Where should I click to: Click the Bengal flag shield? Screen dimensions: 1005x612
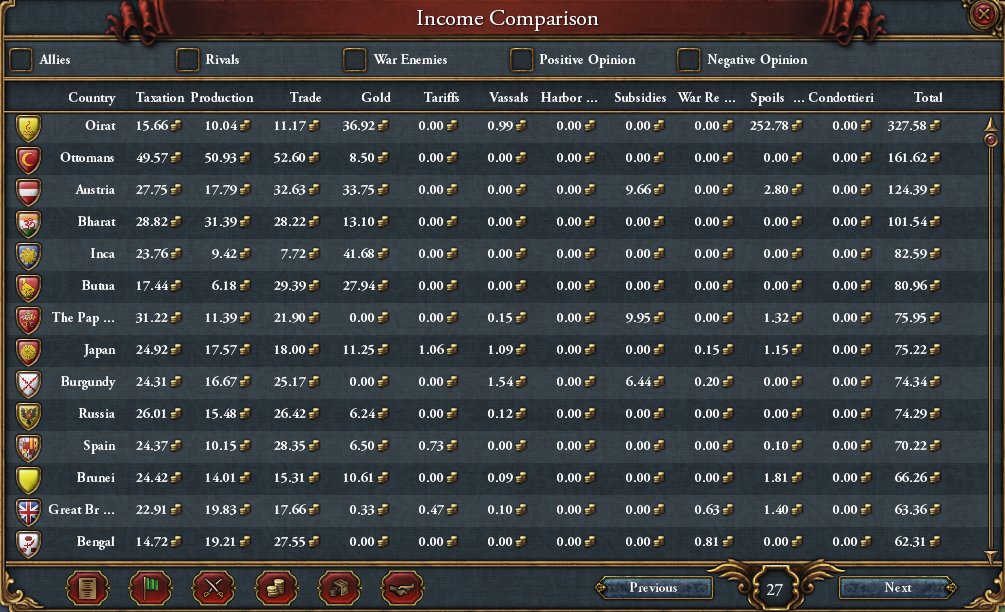(x=28, y=544)
